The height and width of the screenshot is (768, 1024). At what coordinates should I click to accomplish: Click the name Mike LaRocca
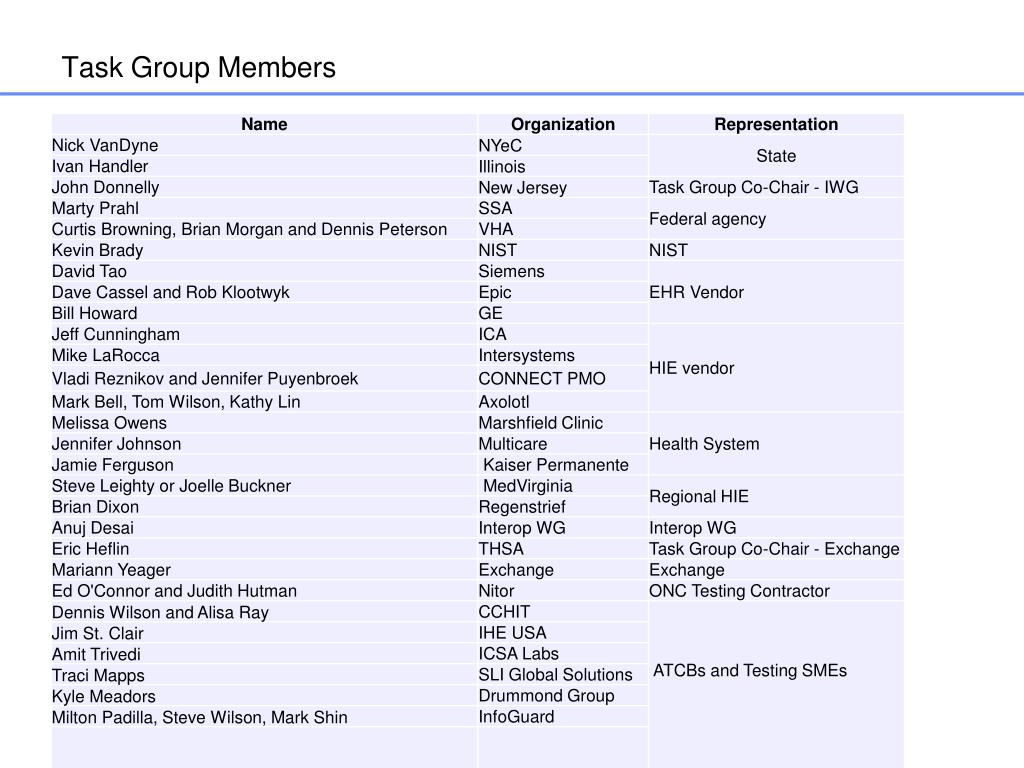pos(106,355)
